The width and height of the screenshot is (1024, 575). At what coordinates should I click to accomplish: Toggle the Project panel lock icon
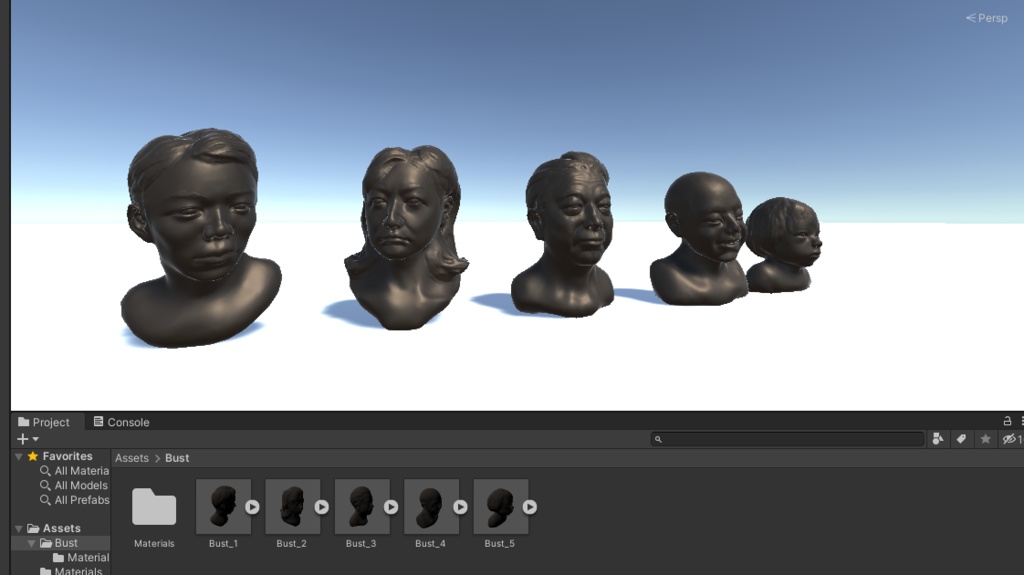(x=1007, y=421)
